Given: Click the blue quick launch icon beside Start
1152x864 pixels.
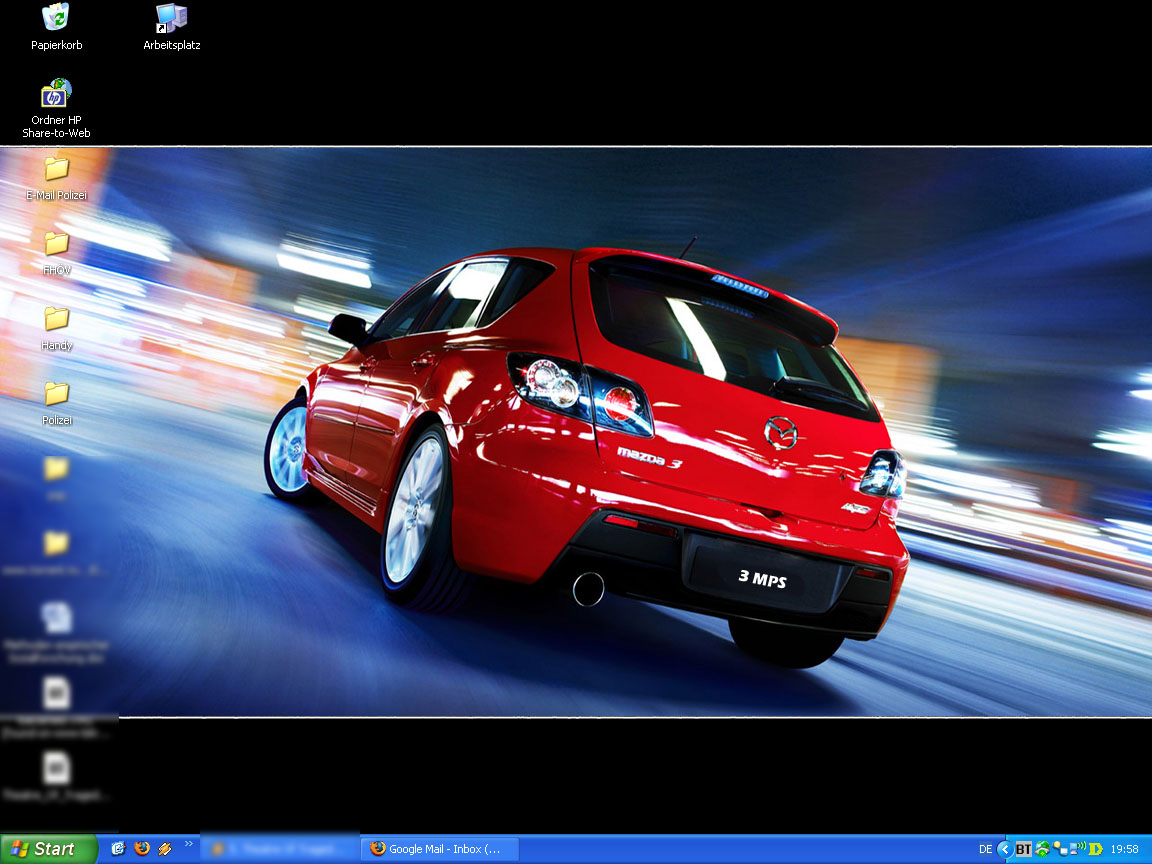Looking at the screenshot, I should pos(118,849).
